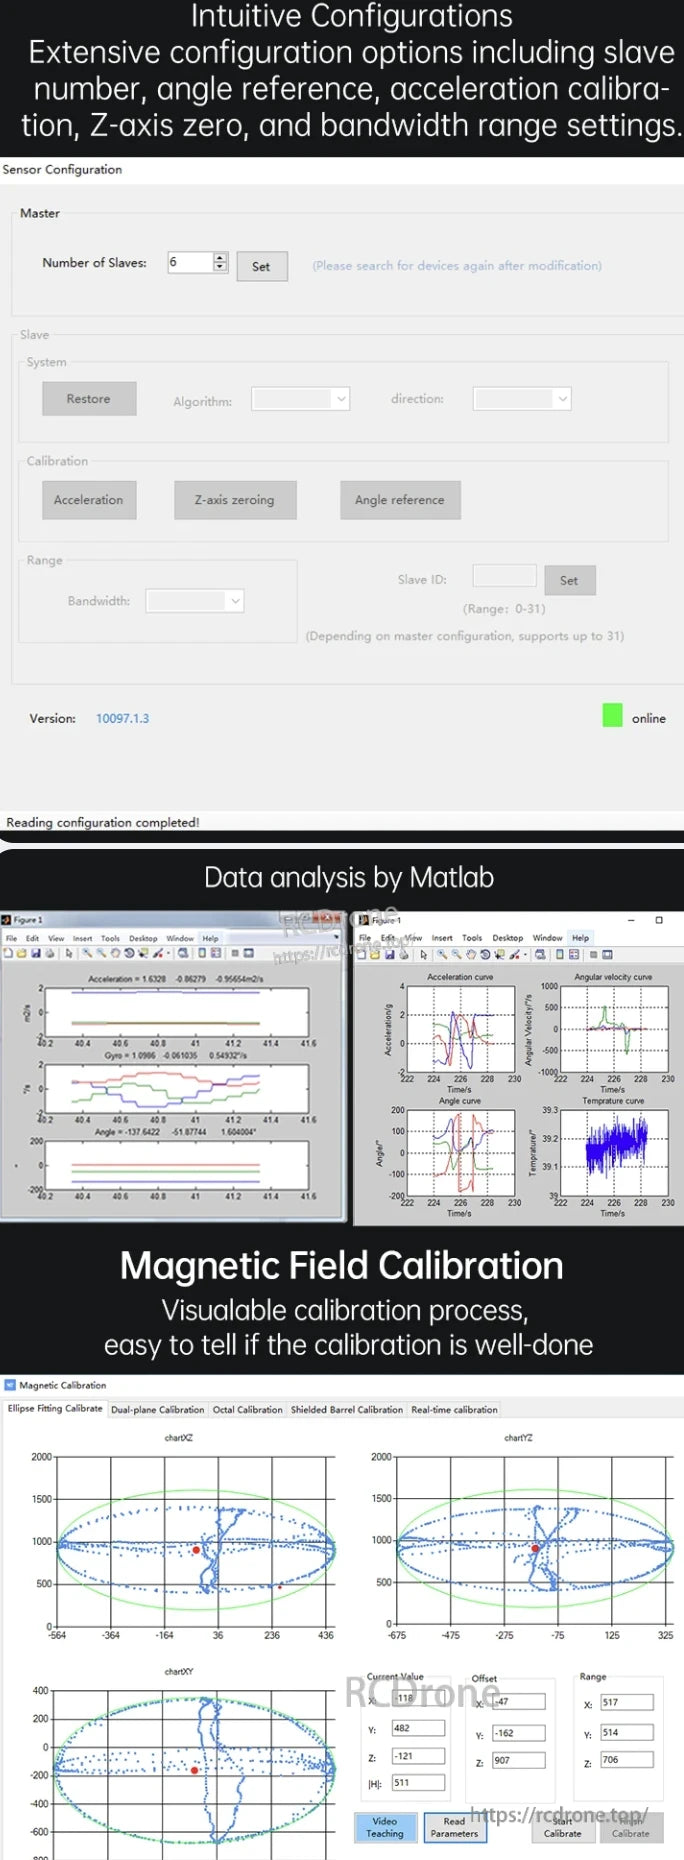Viewport: 684px width, 1860px height.
Task: Click the Range Y field showing 514
Action: (x=627, y=1732)
